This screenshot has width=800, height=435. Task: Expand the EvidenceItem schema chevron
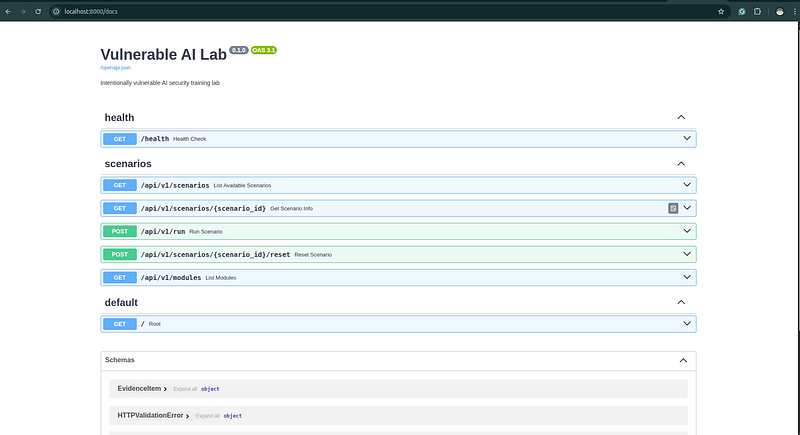[165, 389]
